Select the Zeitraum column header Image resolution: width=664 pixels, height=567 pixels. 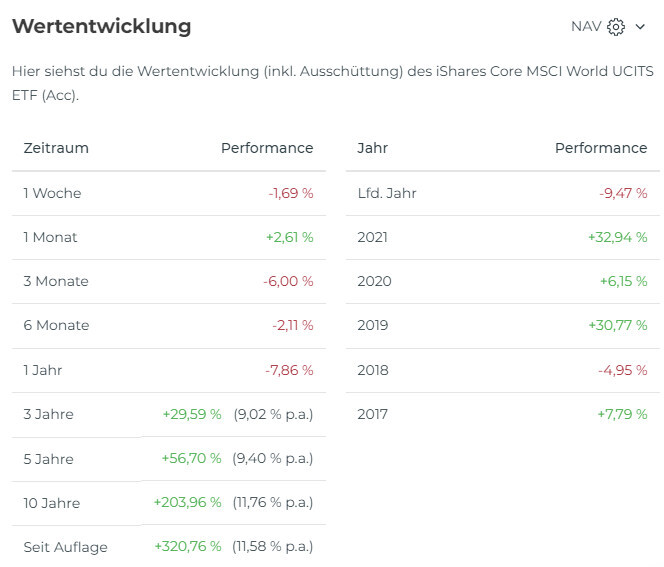(56, 148)
